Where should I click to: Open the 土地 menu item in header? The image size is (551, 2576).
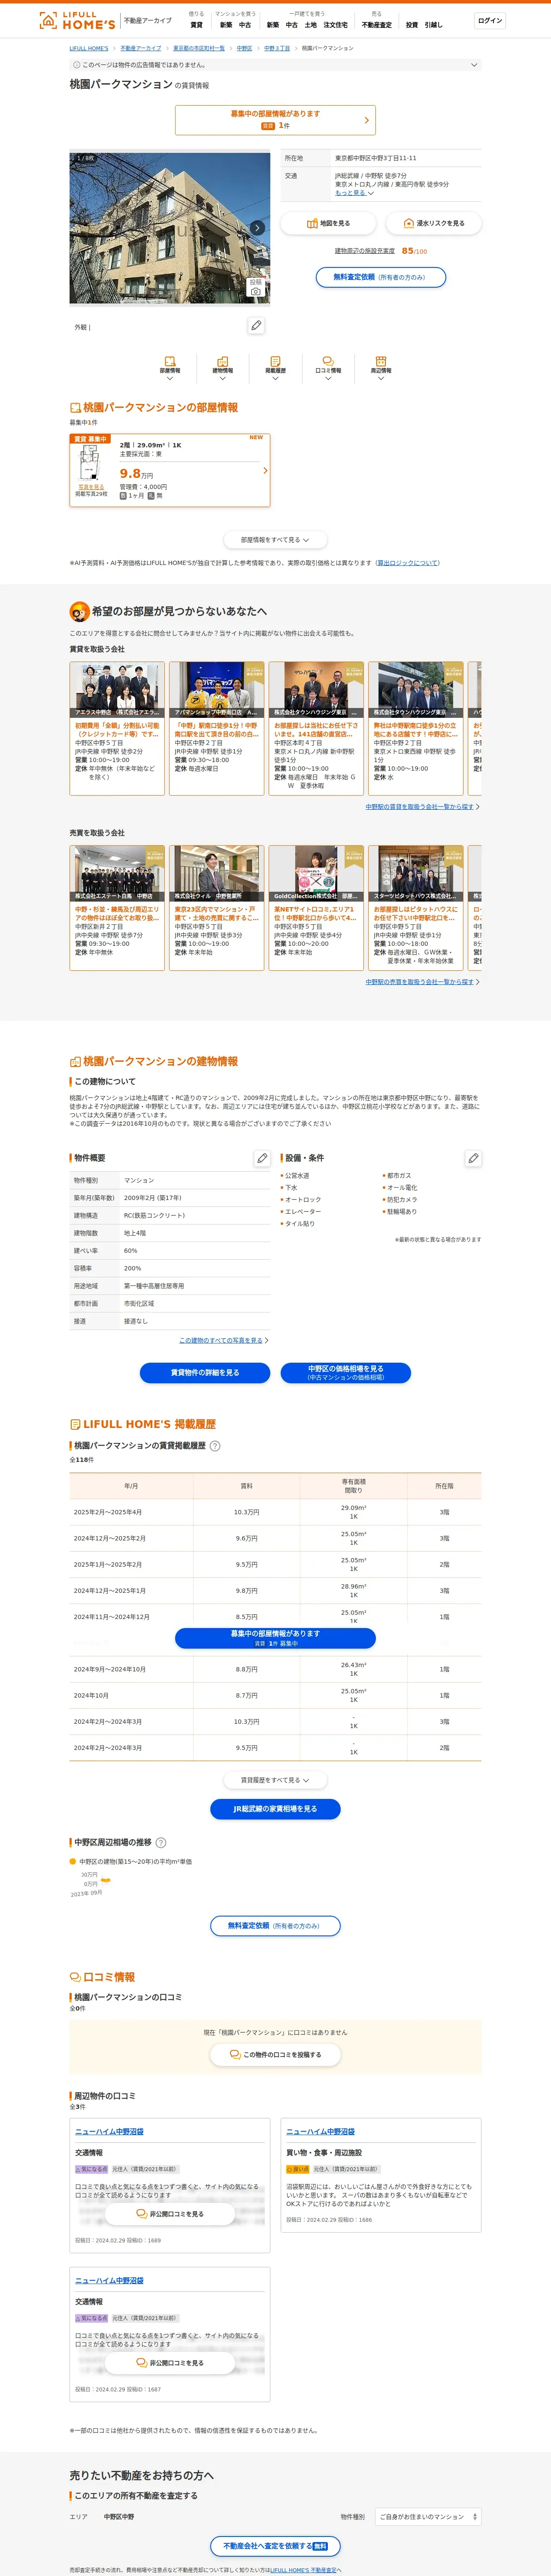coord(310,25)
